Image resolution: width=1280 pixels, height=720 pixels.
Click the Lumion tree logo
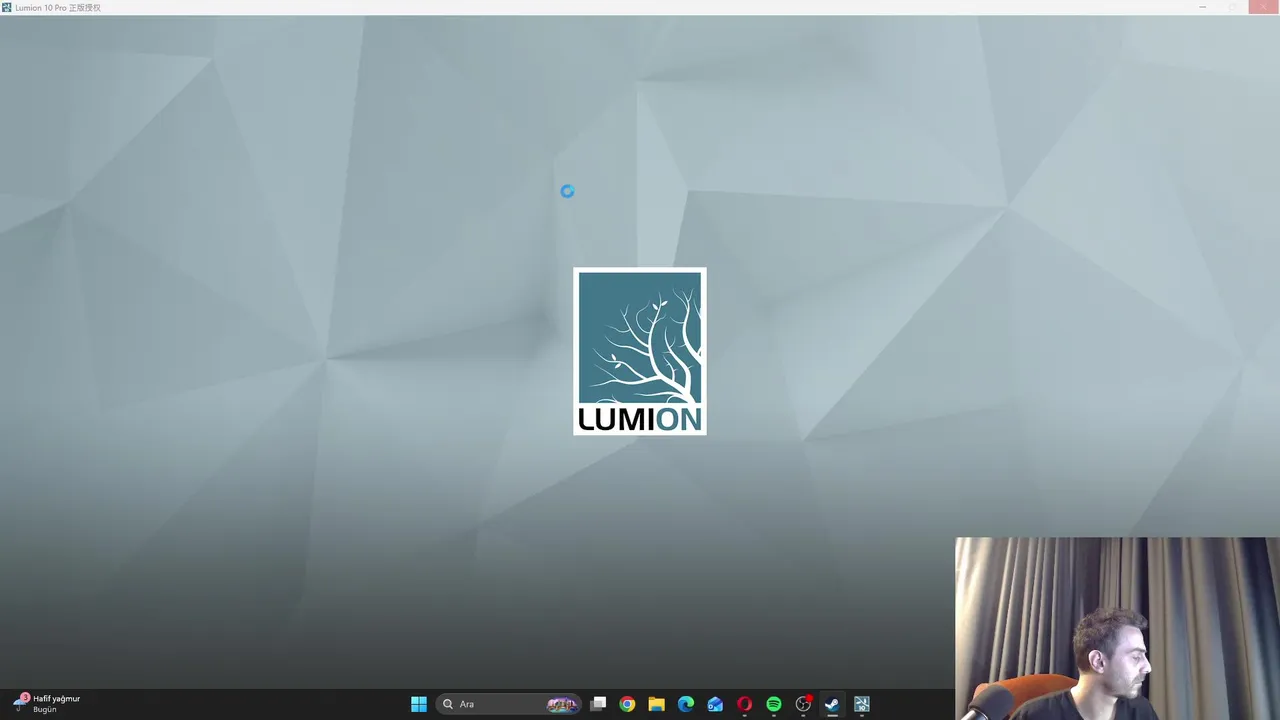pyautogui.click(x=640, y=351)
